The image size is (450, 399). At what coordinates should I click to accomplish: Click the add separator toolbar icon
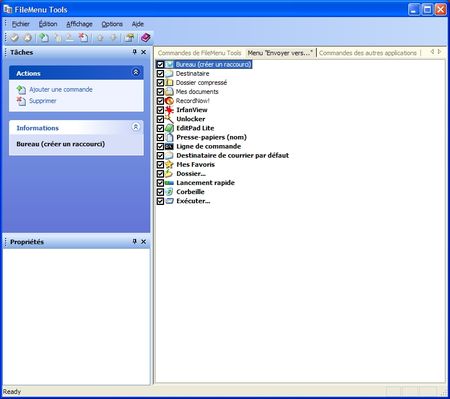[x=70, y=38]
